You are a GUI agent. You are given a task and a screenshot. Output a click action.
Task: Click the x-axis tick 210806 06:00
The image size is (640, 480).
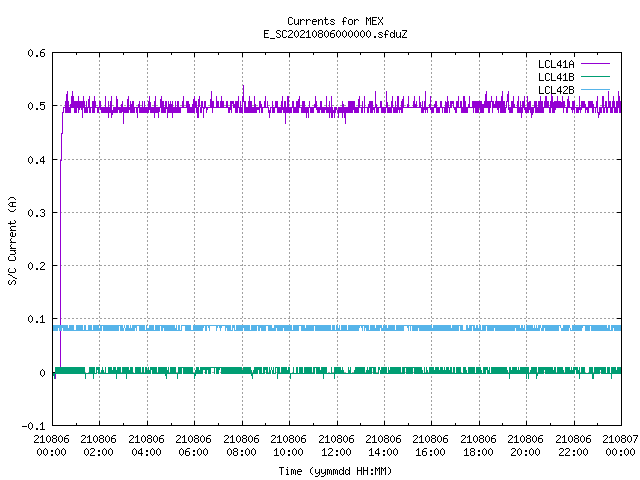193,446
